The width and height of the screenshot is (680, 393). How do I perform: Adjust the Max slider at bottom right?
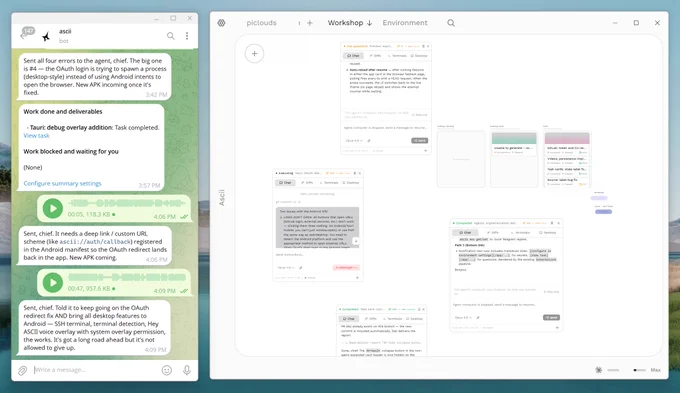(639, 370)
